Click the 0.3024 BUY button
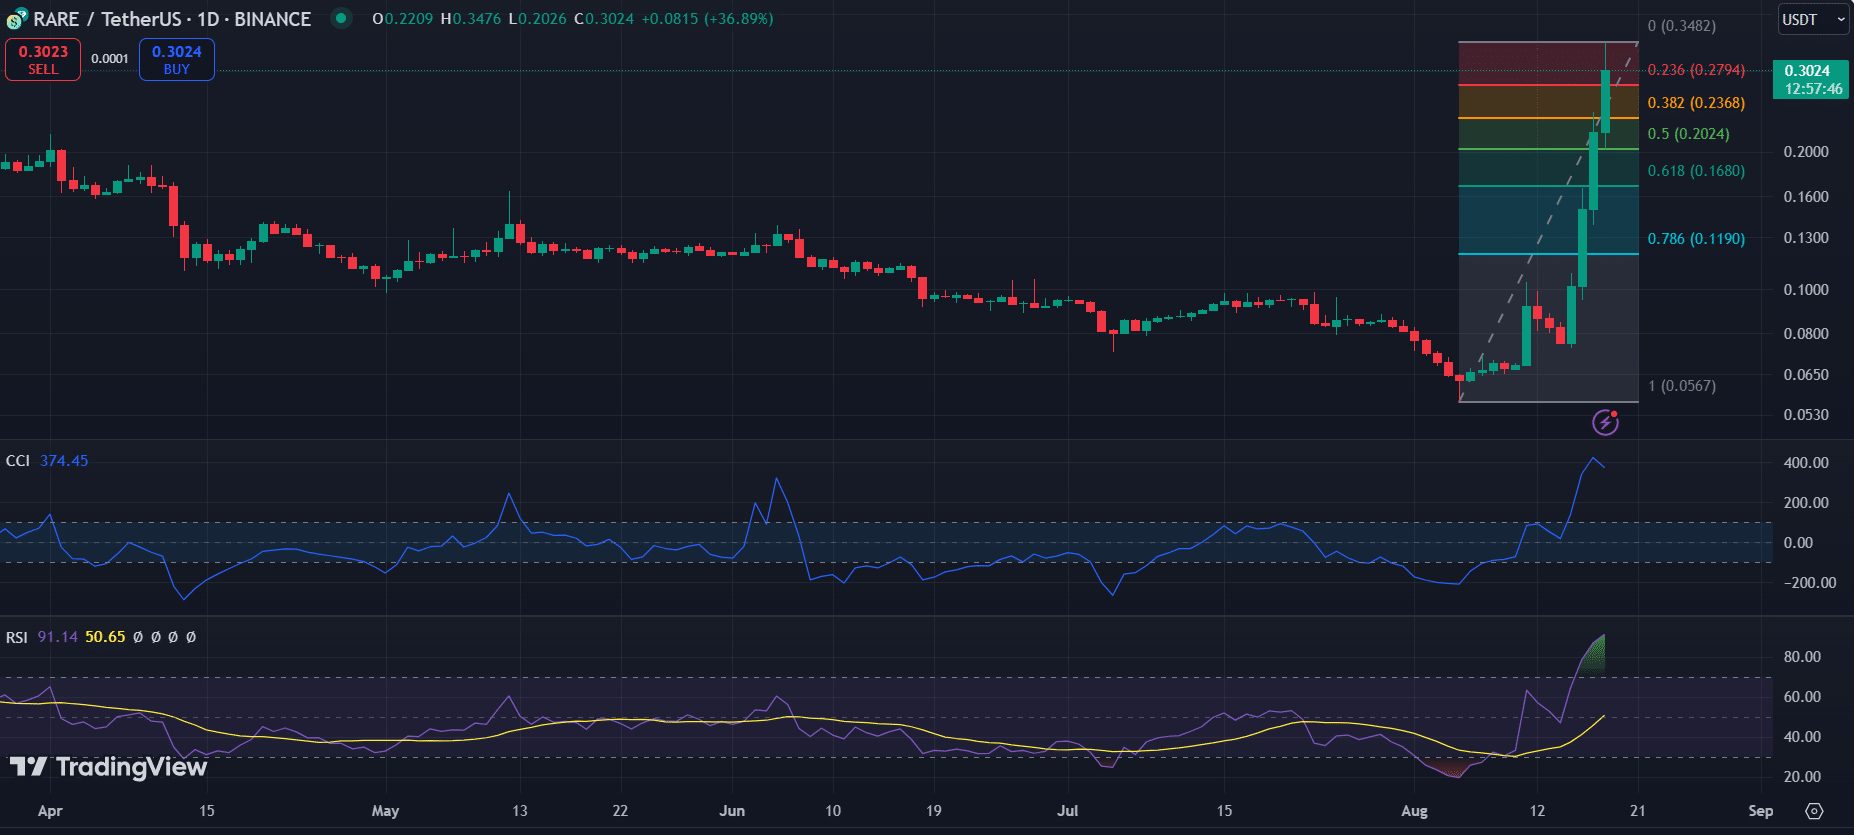Screen dimensions: 1854x835 coord(177,60)
